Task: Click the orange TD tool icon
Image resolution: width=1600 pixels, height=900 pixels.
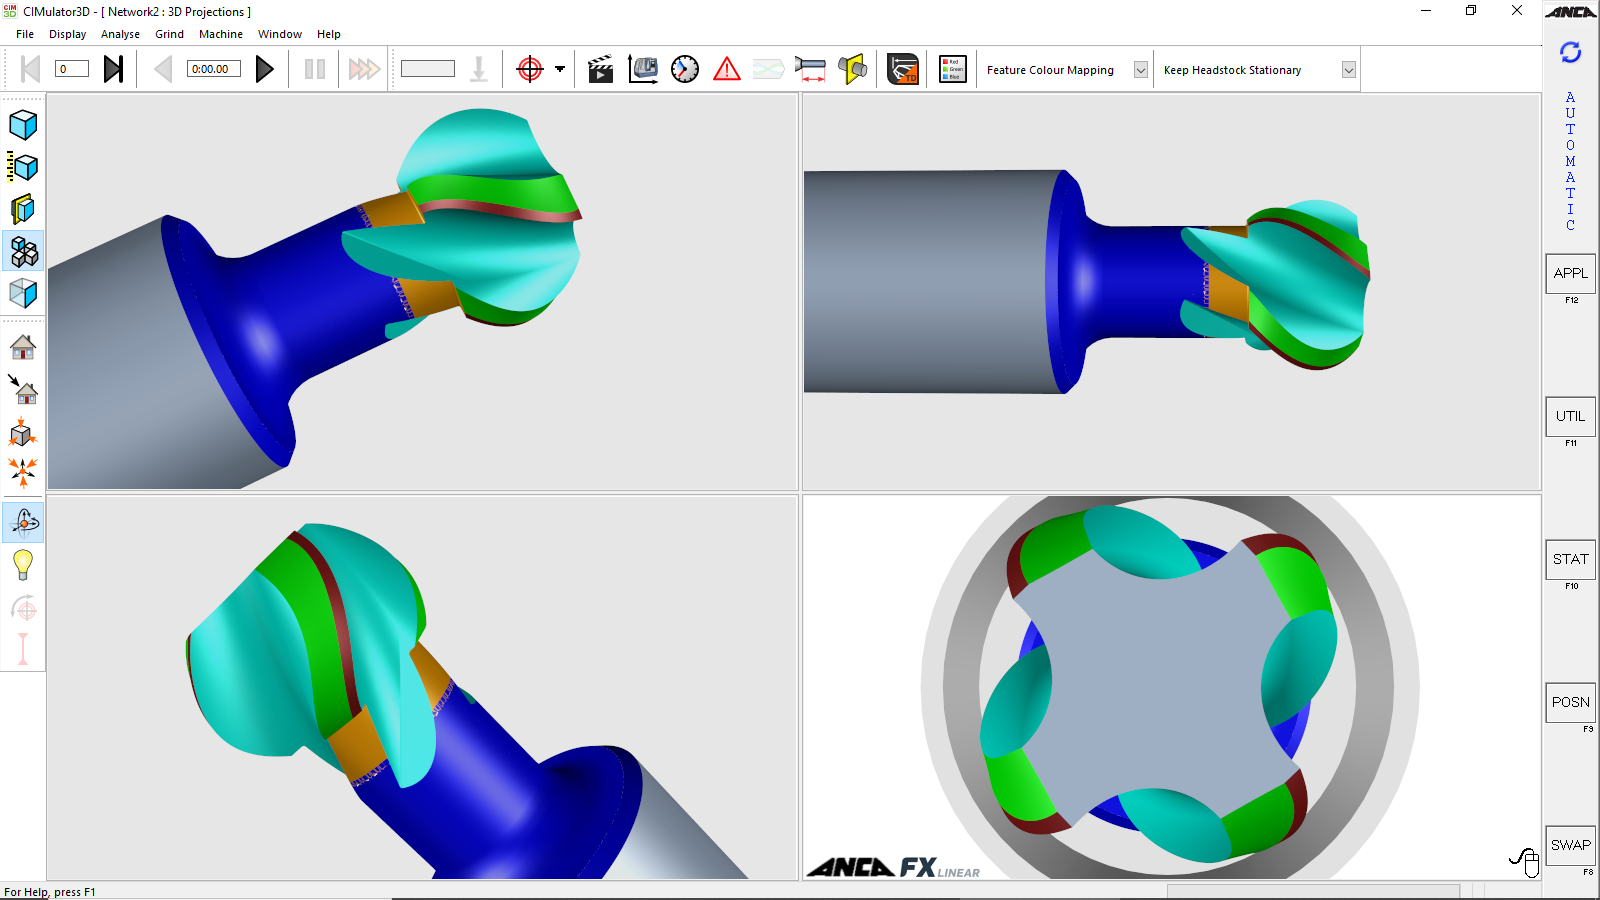Action: 903,69
